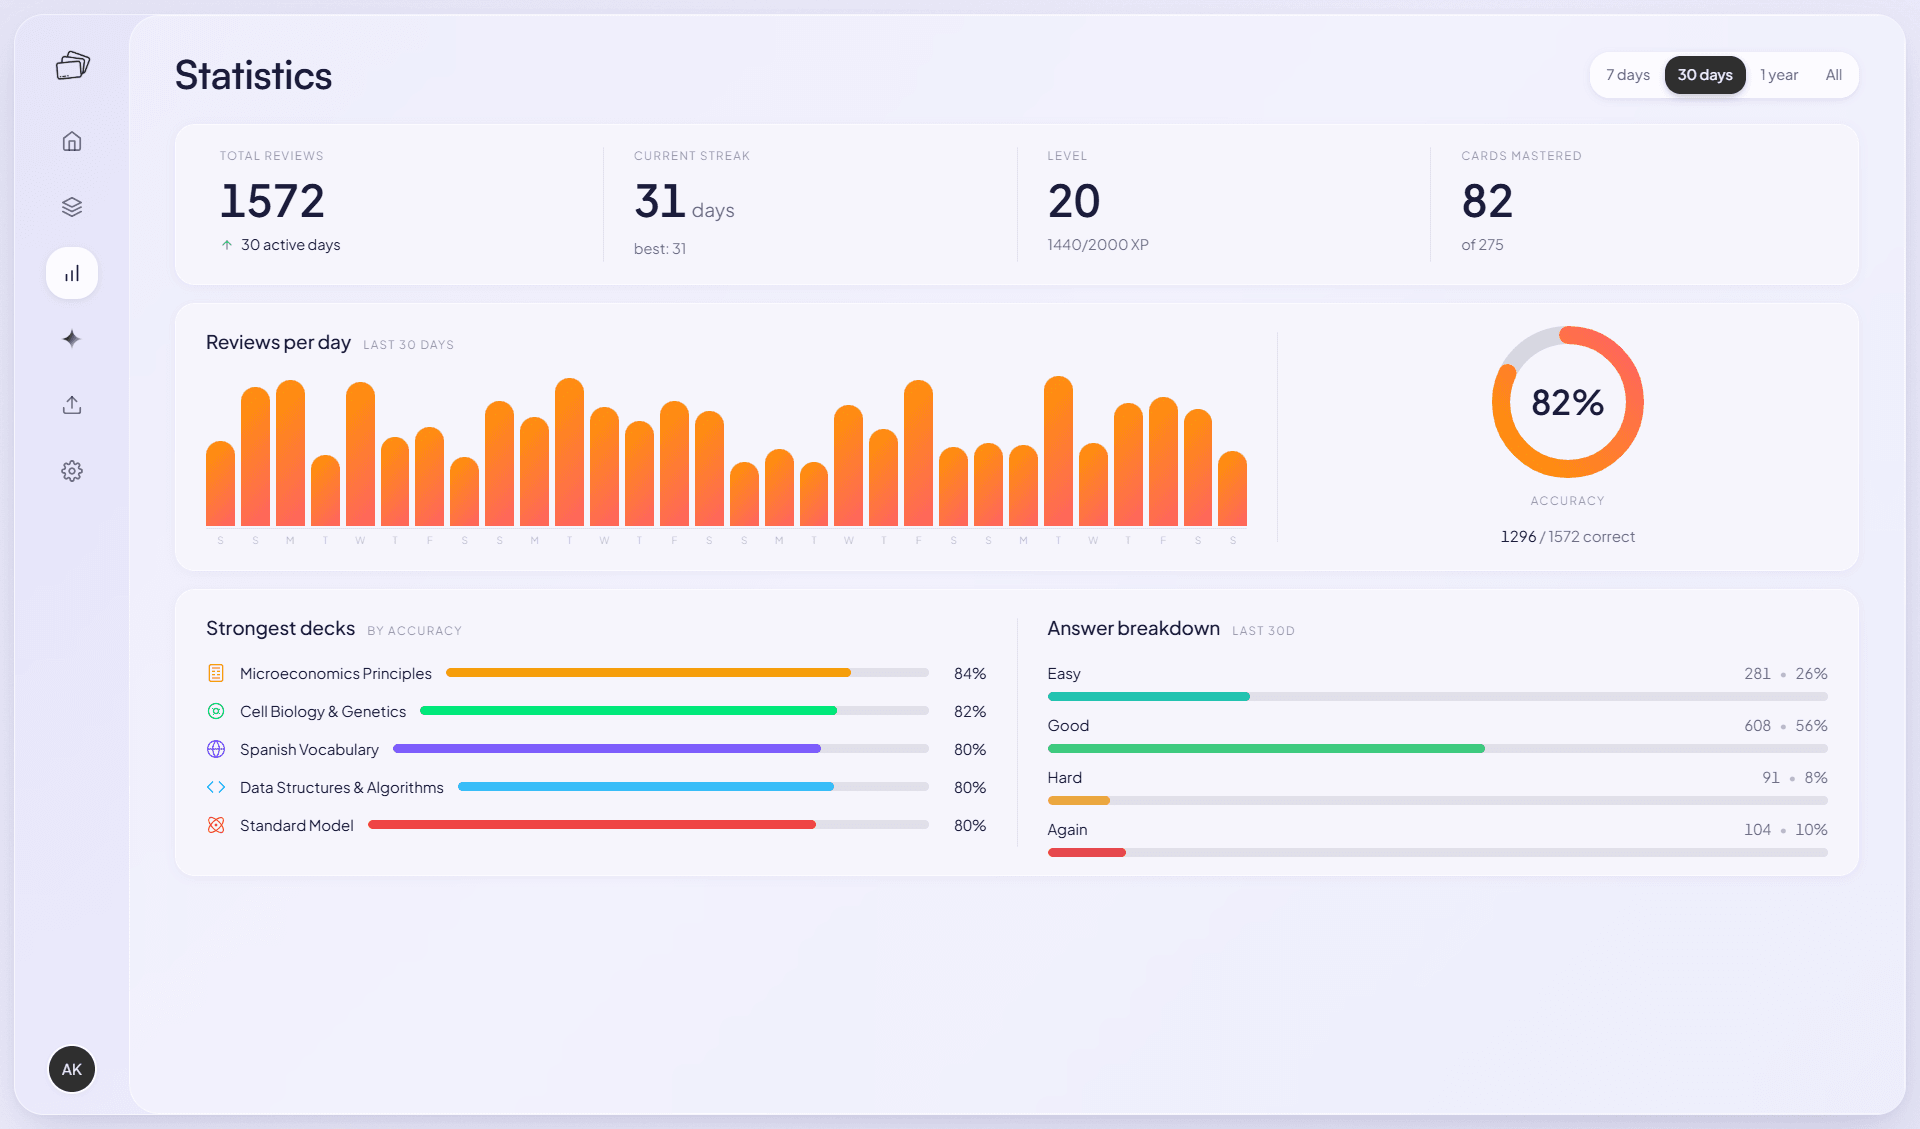Click the last bar in Reviews per day
1920x1129 pixels.
click(1232, 488)
